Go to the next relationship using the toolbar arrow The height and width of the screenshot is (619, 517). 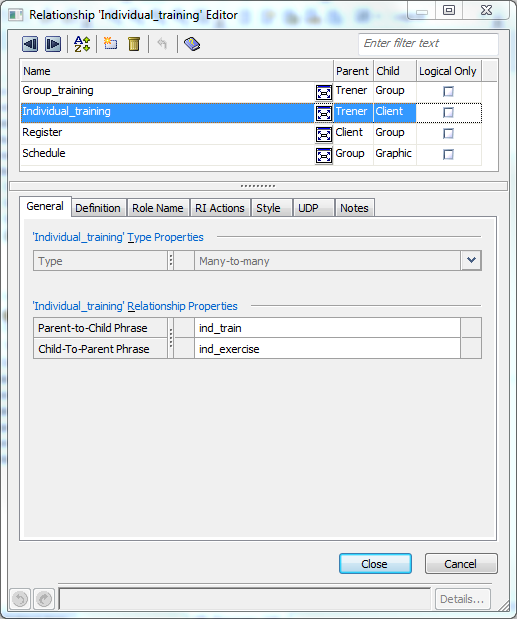coord(53,44)
